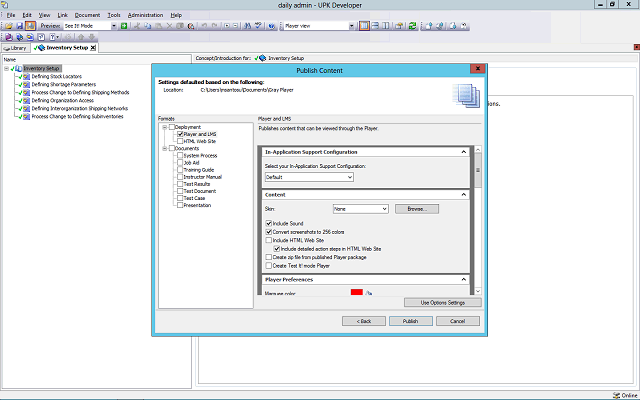Toggle Convert screenshots to 256 colors

[x=269, y=232]
